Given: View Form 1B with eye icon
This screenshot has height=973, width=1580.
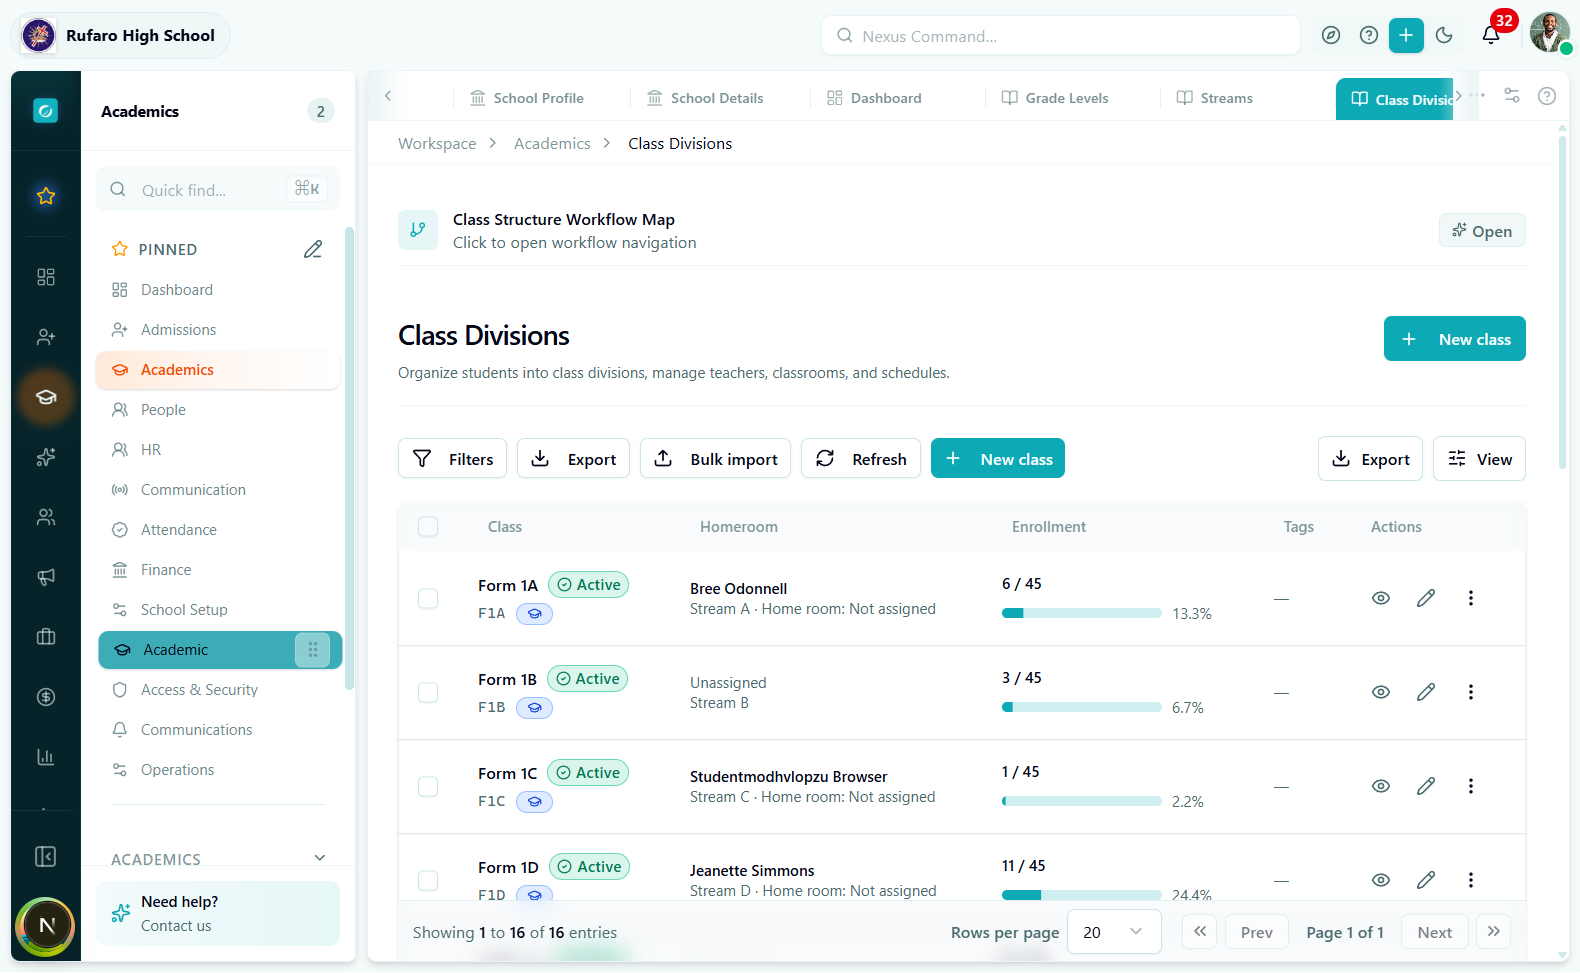Looking at the screenshot, I should point(1381,692).
